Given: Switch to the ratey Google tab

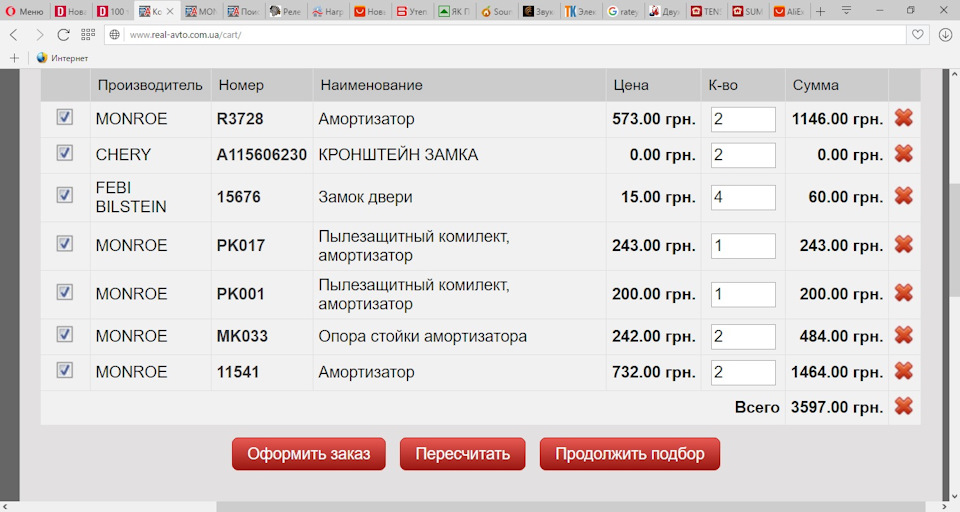Looking at the screenshot, I should pyautogui.click(x=623, y=11).
